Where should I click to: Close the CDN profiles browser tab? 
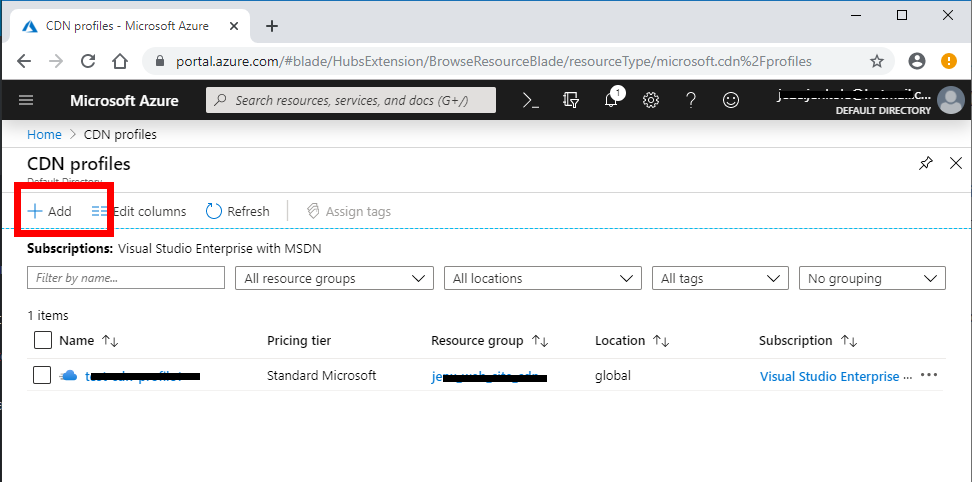(x=234, y=26)
